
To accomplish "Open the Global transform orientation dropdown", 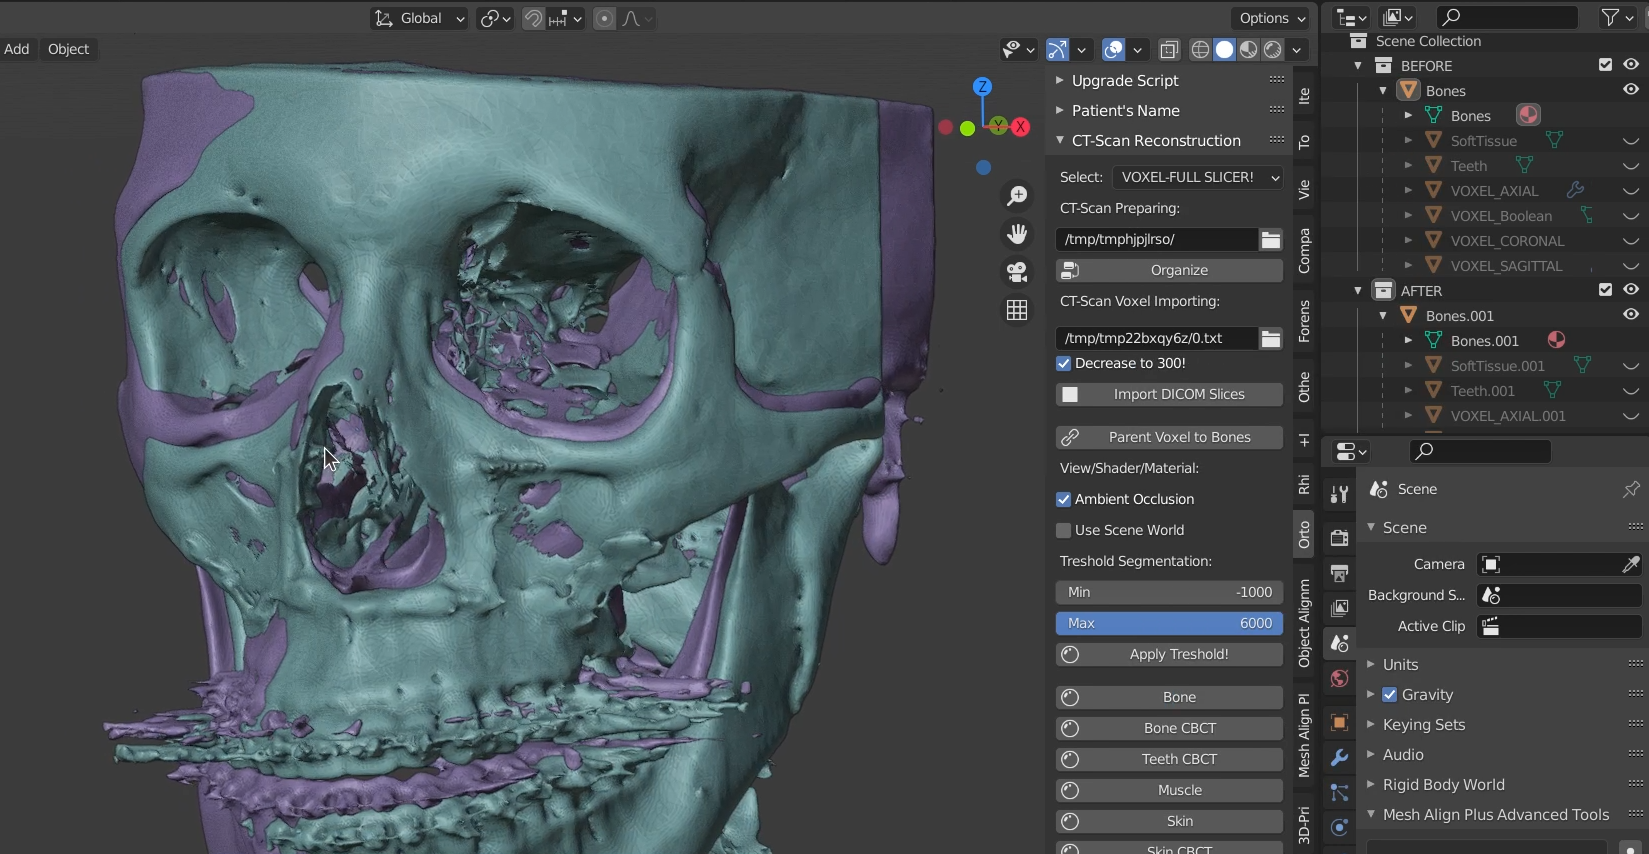I will tap(419, 18).
